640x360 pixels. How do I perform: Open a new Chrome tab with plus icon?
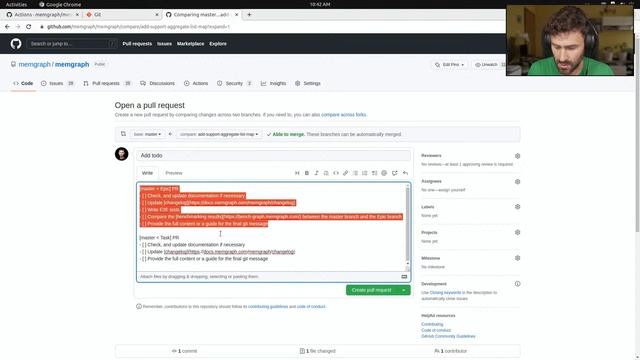click(x=249, y=15)
